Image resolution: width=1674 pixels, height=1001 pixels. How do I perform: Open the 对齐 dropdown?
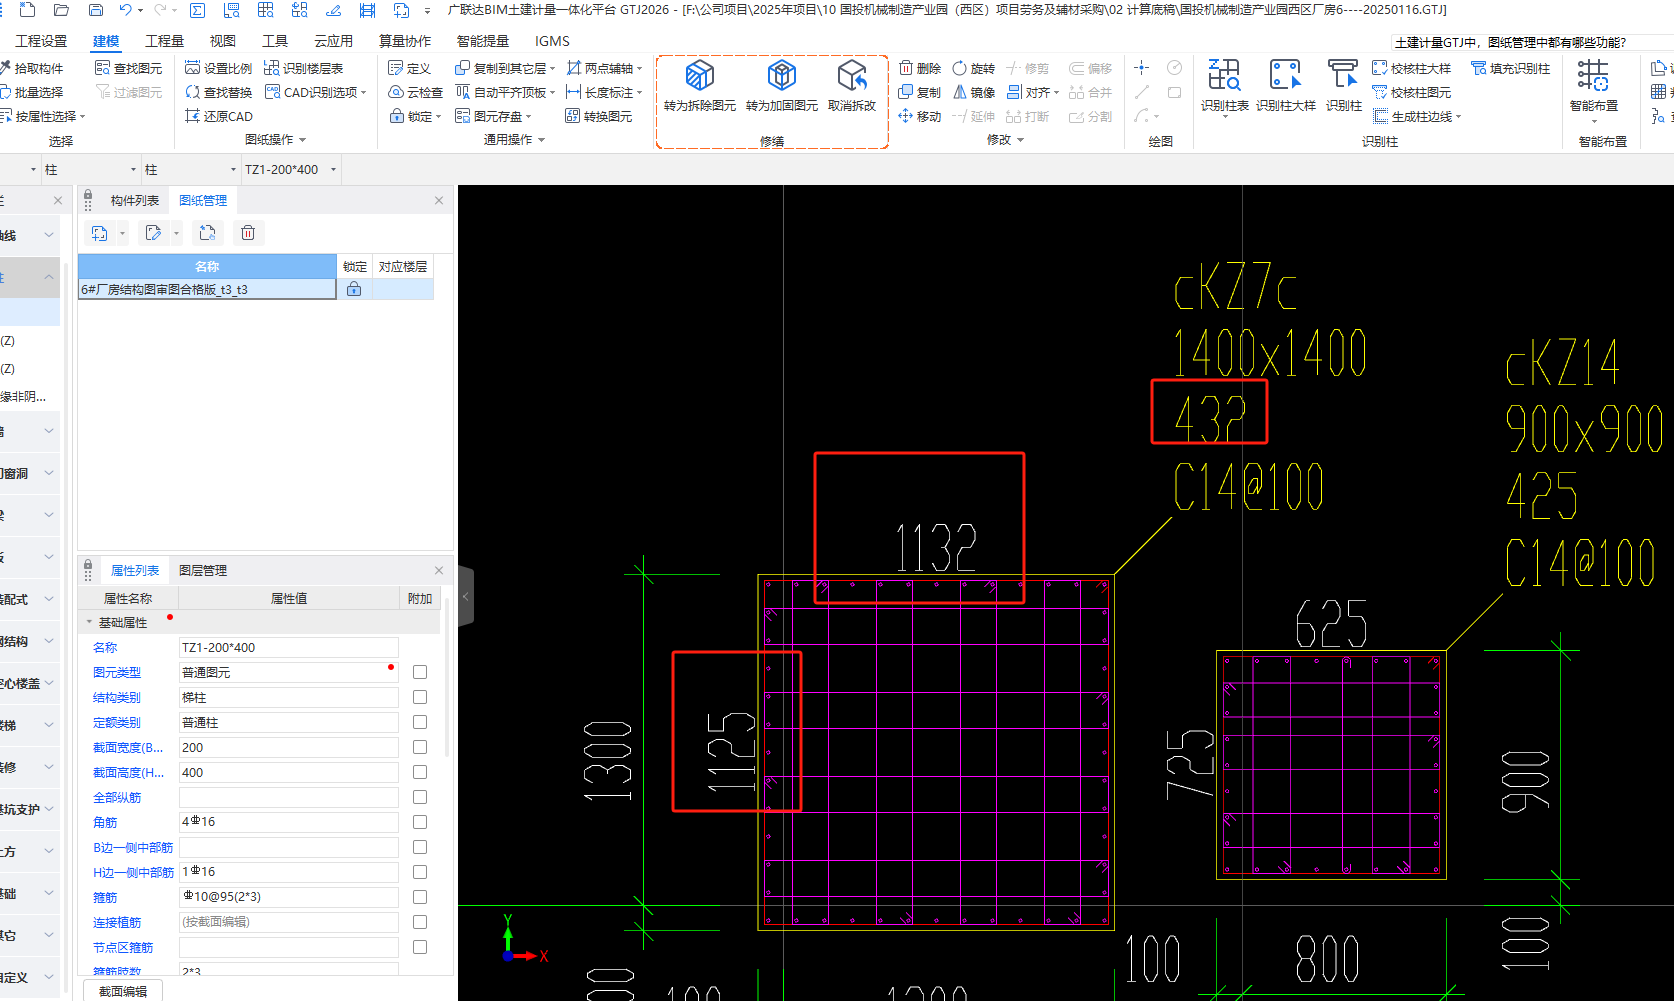point(1056,93)
